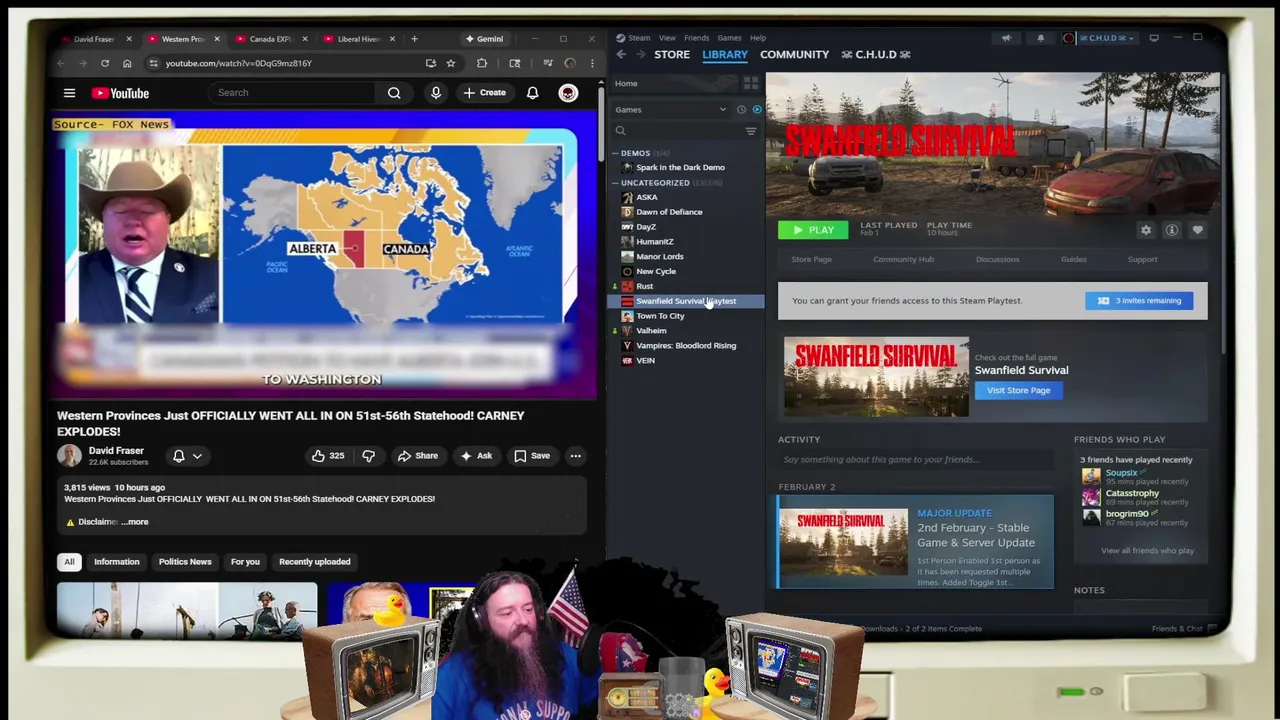This screenshot has width=1280, height=720.
Task: Collapse the DEMOS category in Steam
Action: point(616,154)
